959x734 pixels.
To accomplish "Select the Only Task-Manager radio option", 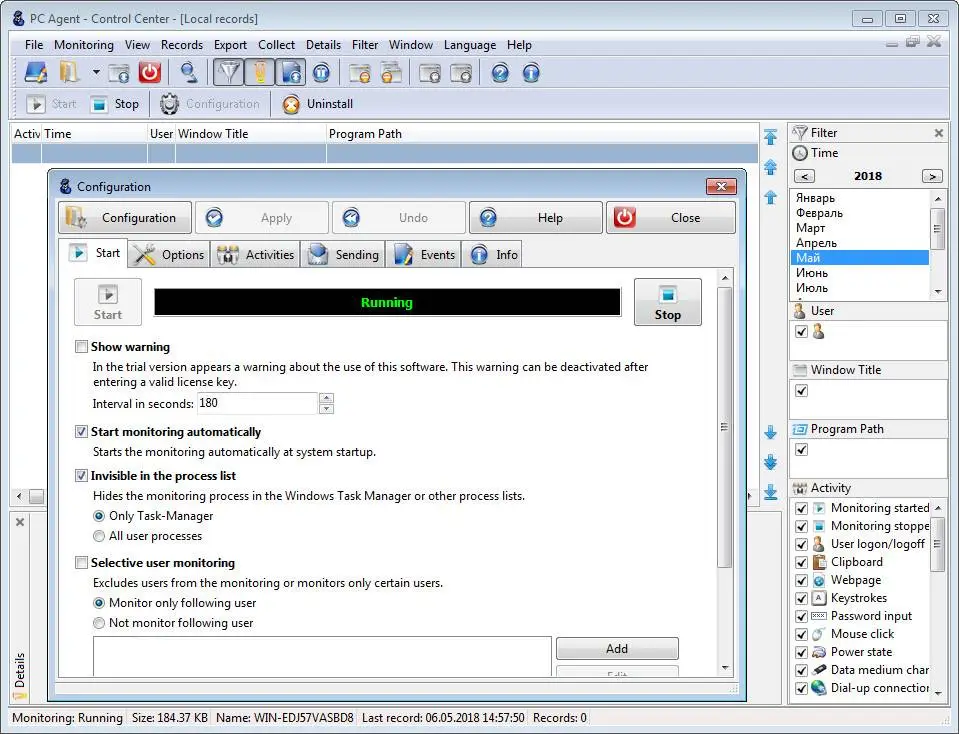I will [x=99, y=516].
